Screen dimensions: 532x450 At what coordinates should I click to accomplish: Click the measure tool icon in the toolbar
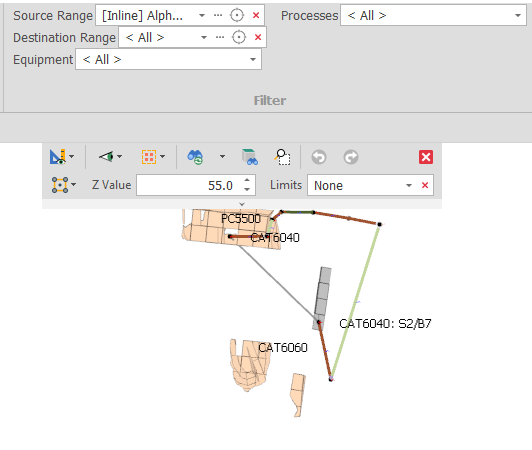point(58,157)
